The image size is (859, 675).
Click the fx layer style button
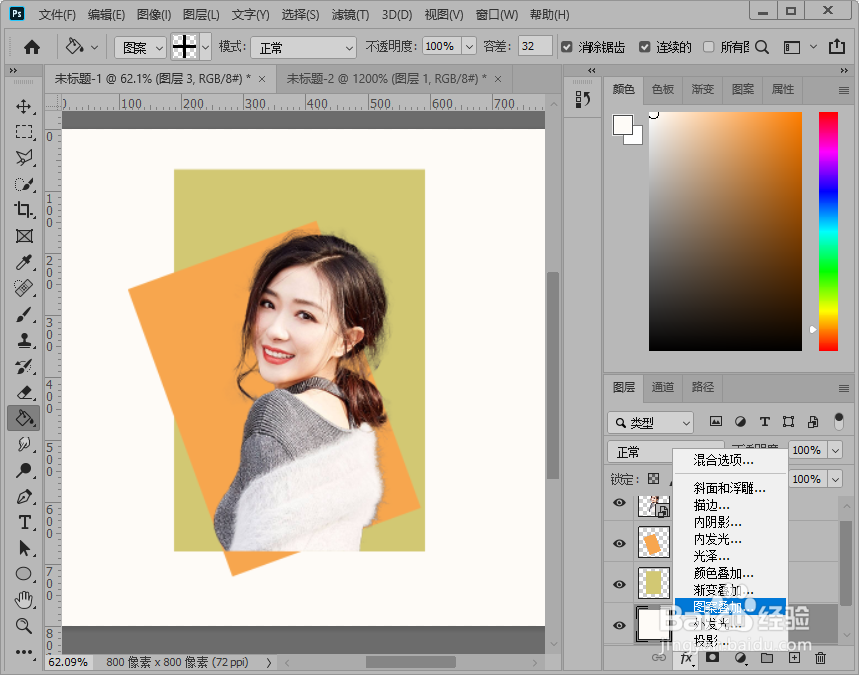pos(686,658)
